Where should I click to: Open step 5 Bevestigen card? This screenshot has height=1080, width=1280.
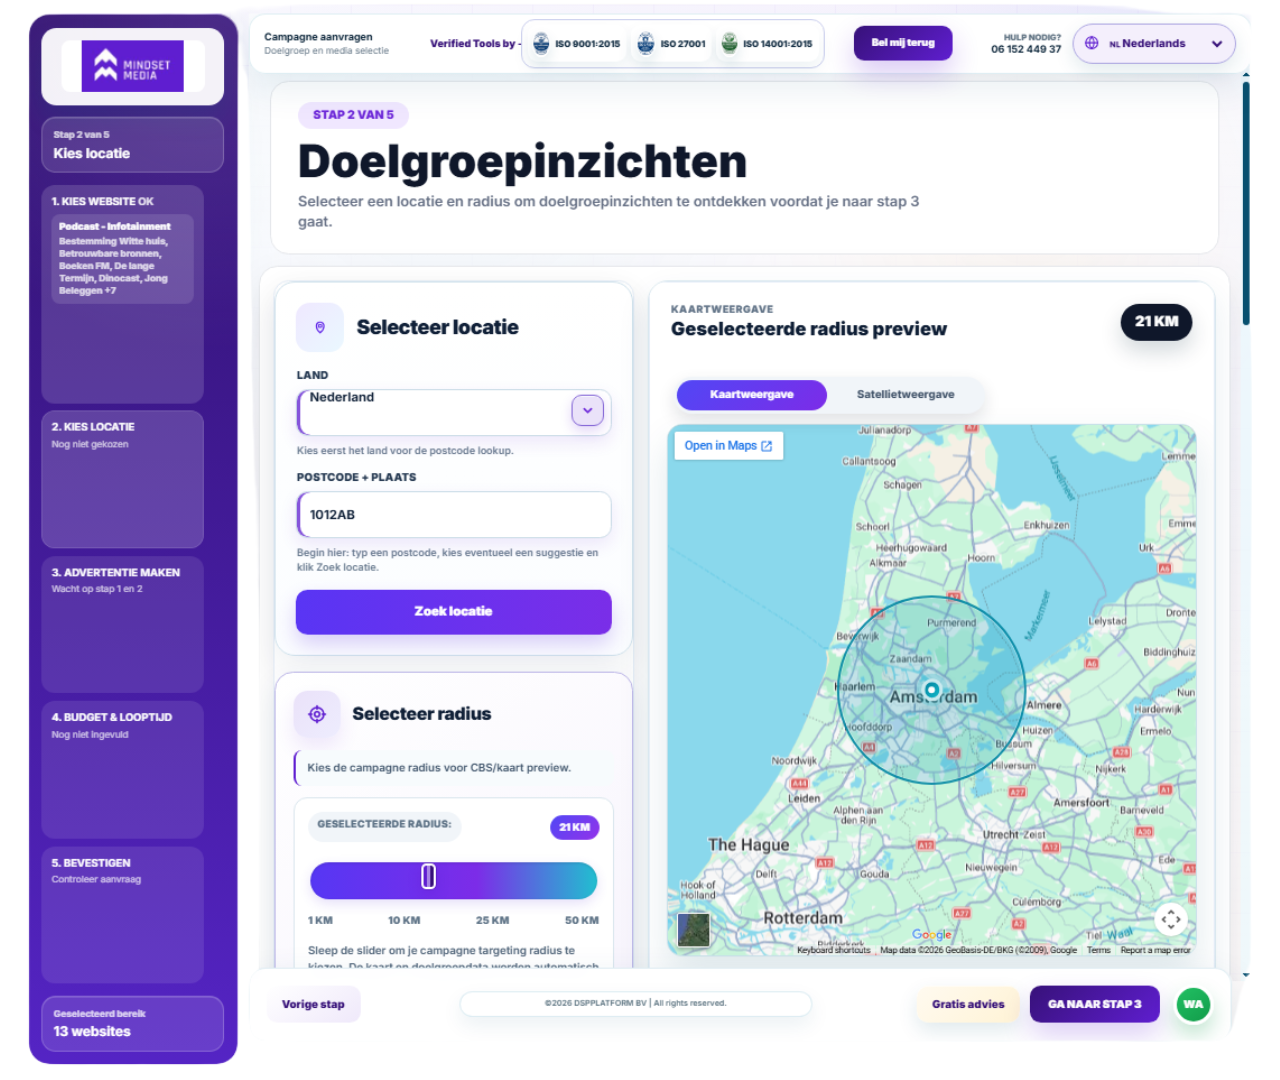point(123,915)
